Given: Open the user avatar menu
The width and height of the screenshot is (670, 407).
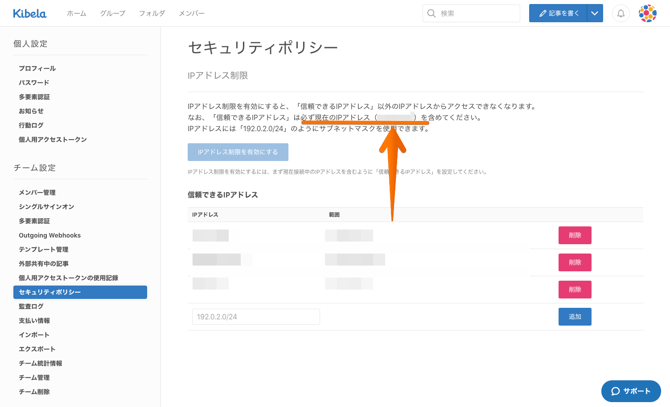Looking at the screenshot, I should (648, 14).
